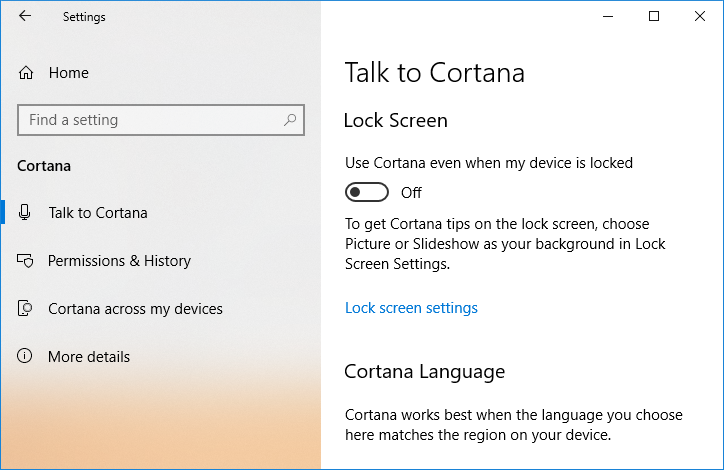Screen dimensions: 724x470
Task: Minimize the Settings window
Action: 609,16
